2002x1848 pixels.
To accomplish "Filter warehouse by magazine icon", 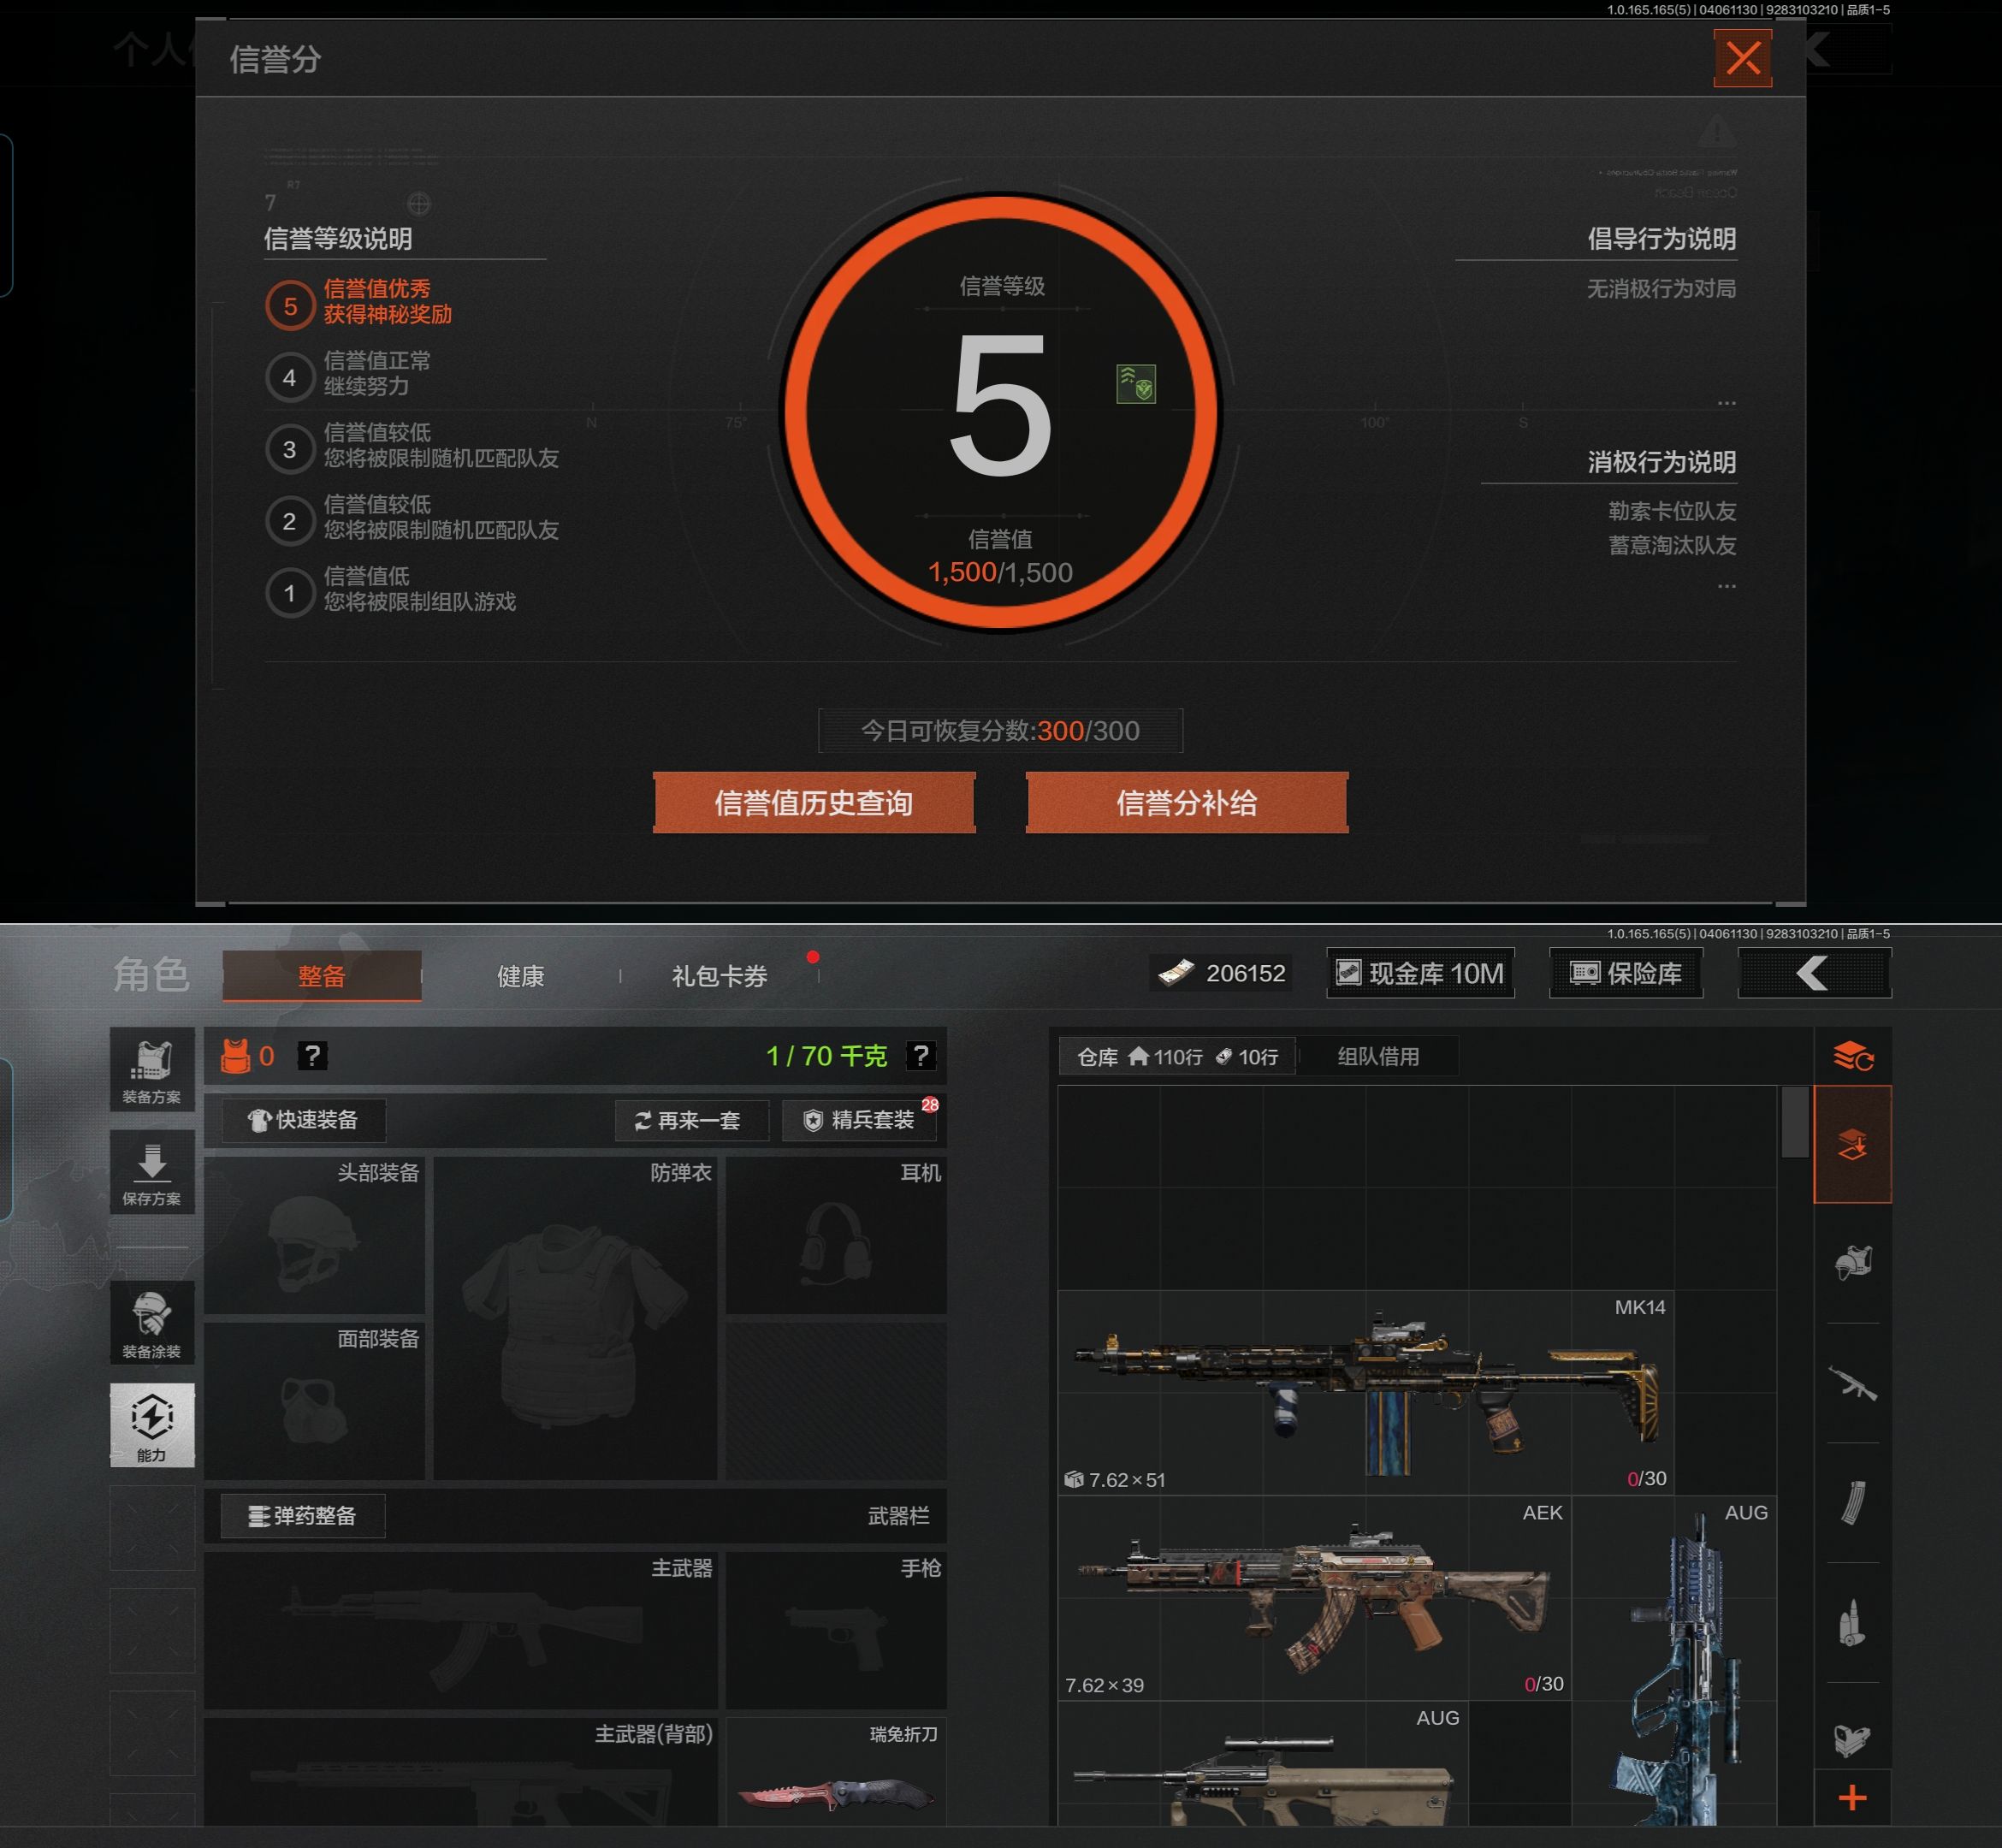I will 1852,1502.
